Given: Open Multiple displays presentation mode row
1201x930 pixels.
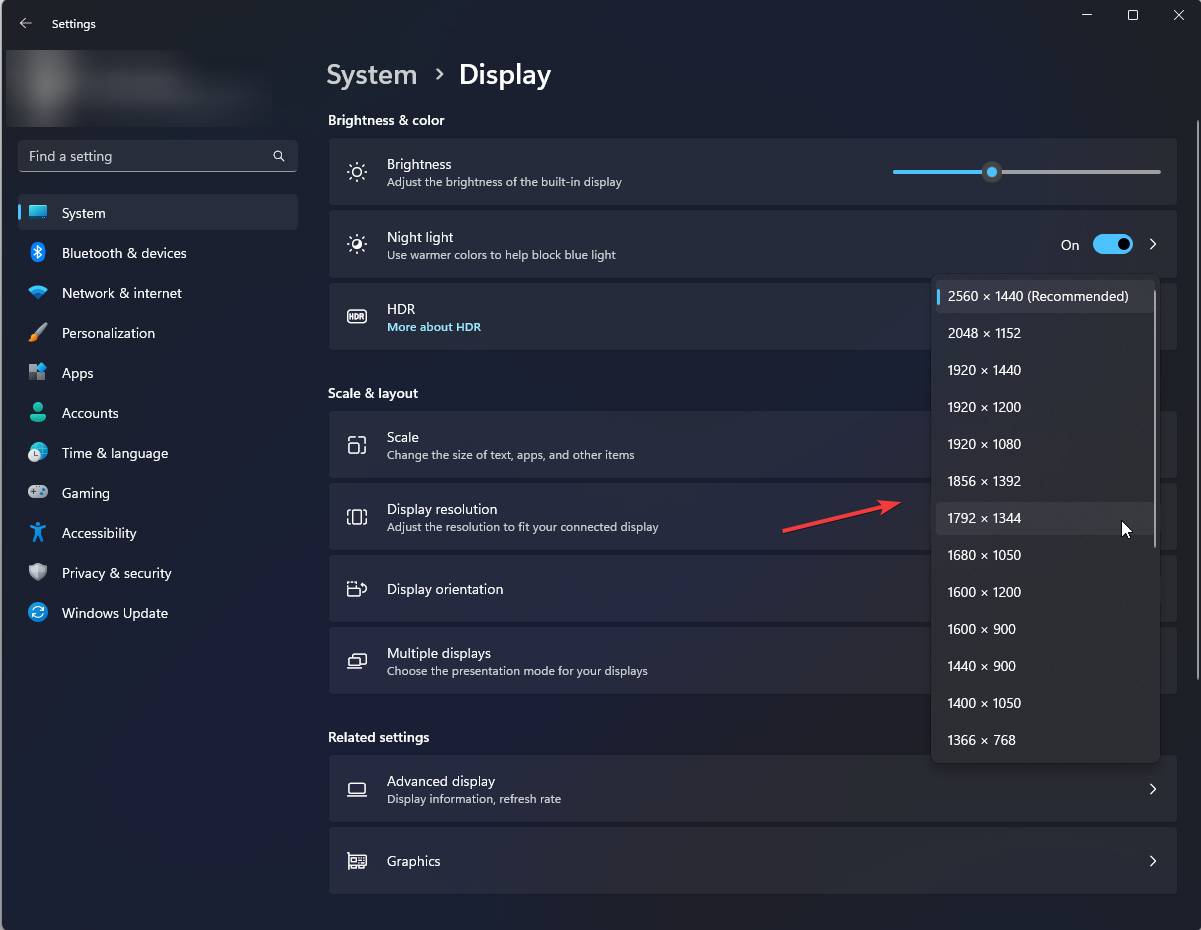Looking at the screenshot, I should [x=753, y=661].
